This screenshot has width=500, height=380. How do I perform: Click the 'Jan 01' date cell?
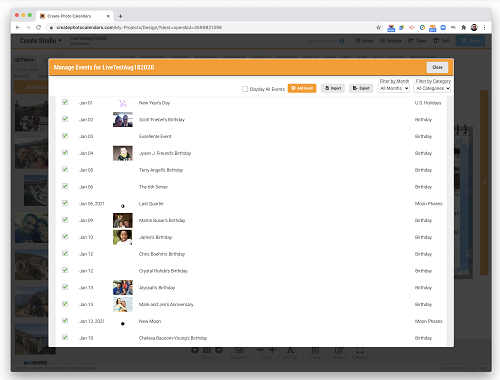(86, 103)
